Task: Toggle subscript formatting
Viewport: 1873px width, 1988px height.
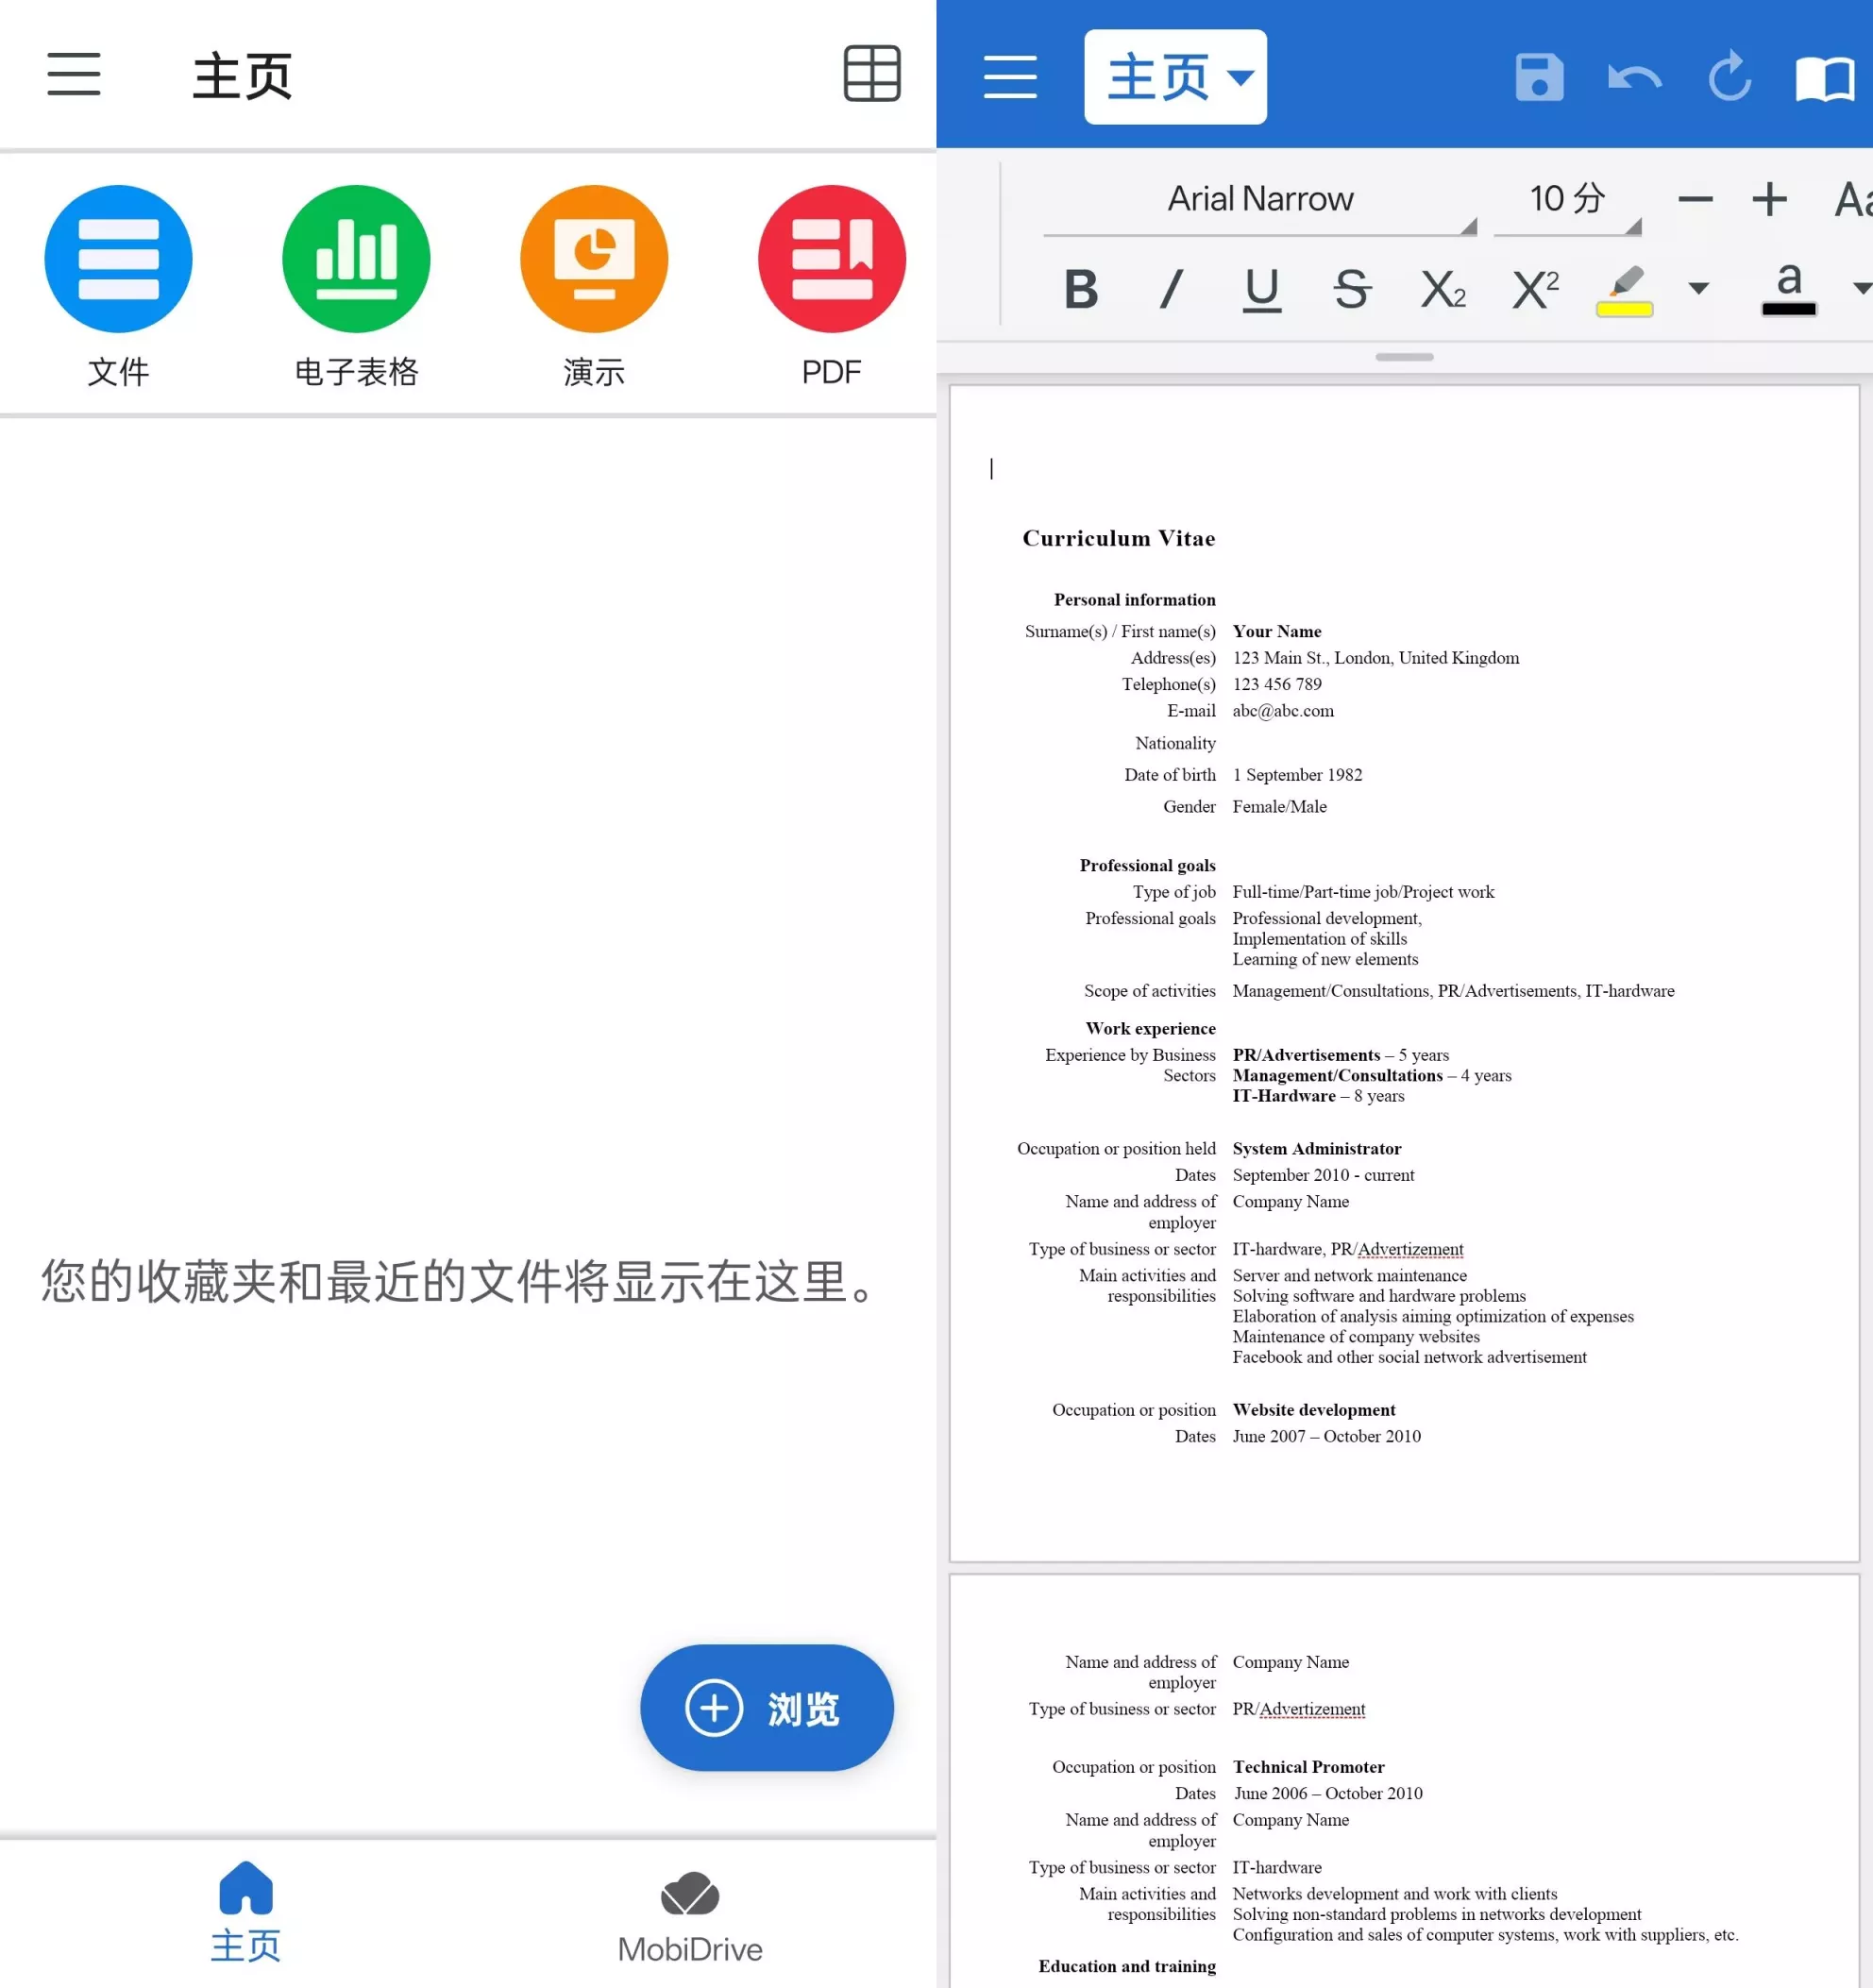Action: tap(1442, 290)
